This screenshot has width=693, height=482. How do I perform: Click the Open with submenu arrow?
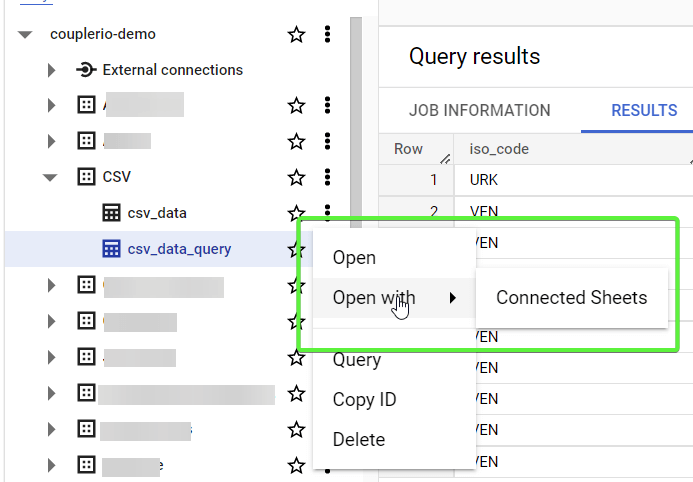click(x=452, y=298)
